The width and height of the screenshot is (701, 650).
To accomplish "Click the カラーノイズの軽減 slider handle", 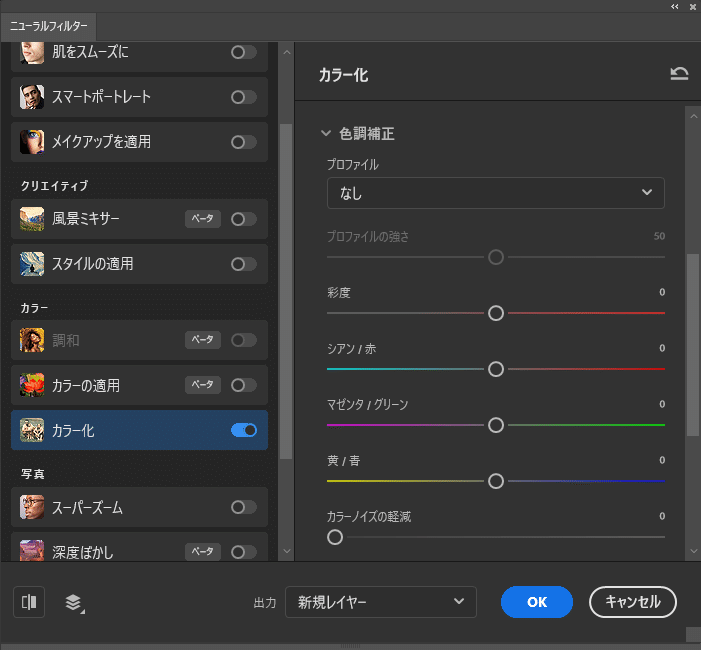I will point(335,537).
